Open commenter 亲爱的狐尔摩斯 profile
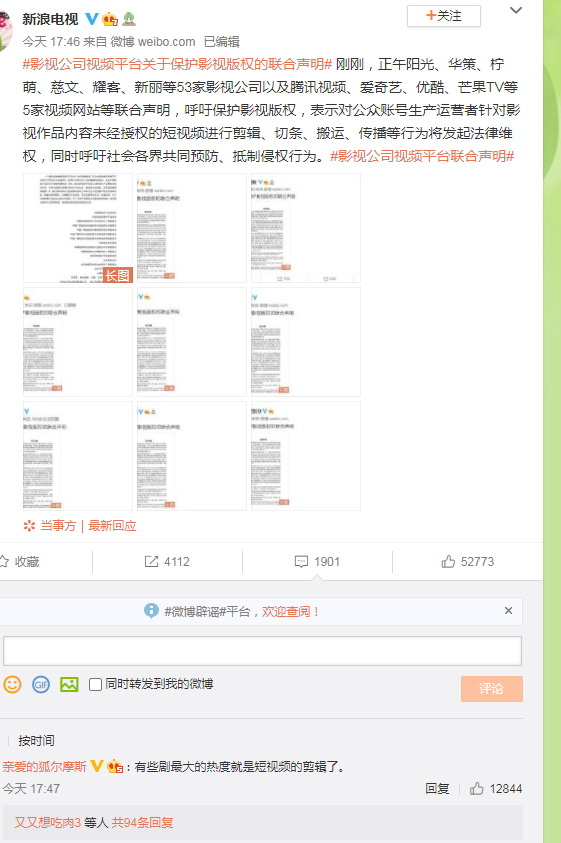Image resolution: width=561 pixels, height=843 pixels. click(44, 767)
